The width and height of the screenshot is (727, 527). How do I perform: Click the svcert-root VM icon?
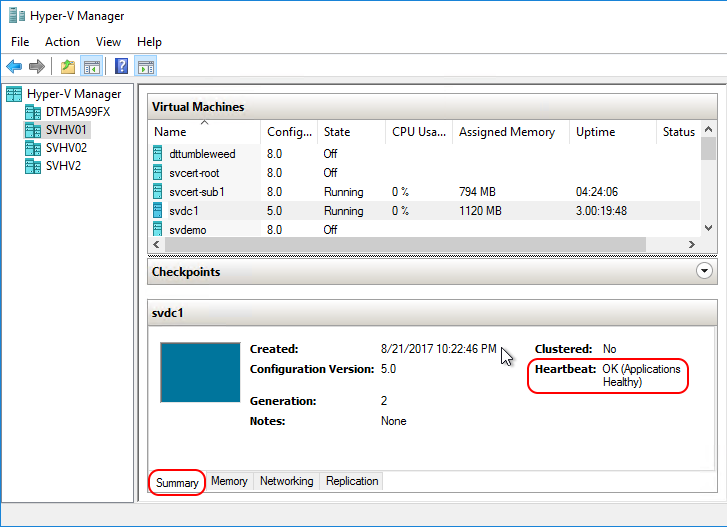(x=158, y=172)
